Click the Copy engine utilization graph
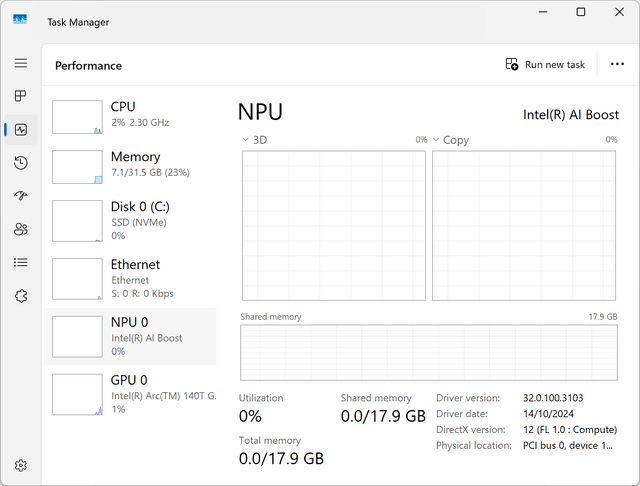 click(x=524, y=226)
